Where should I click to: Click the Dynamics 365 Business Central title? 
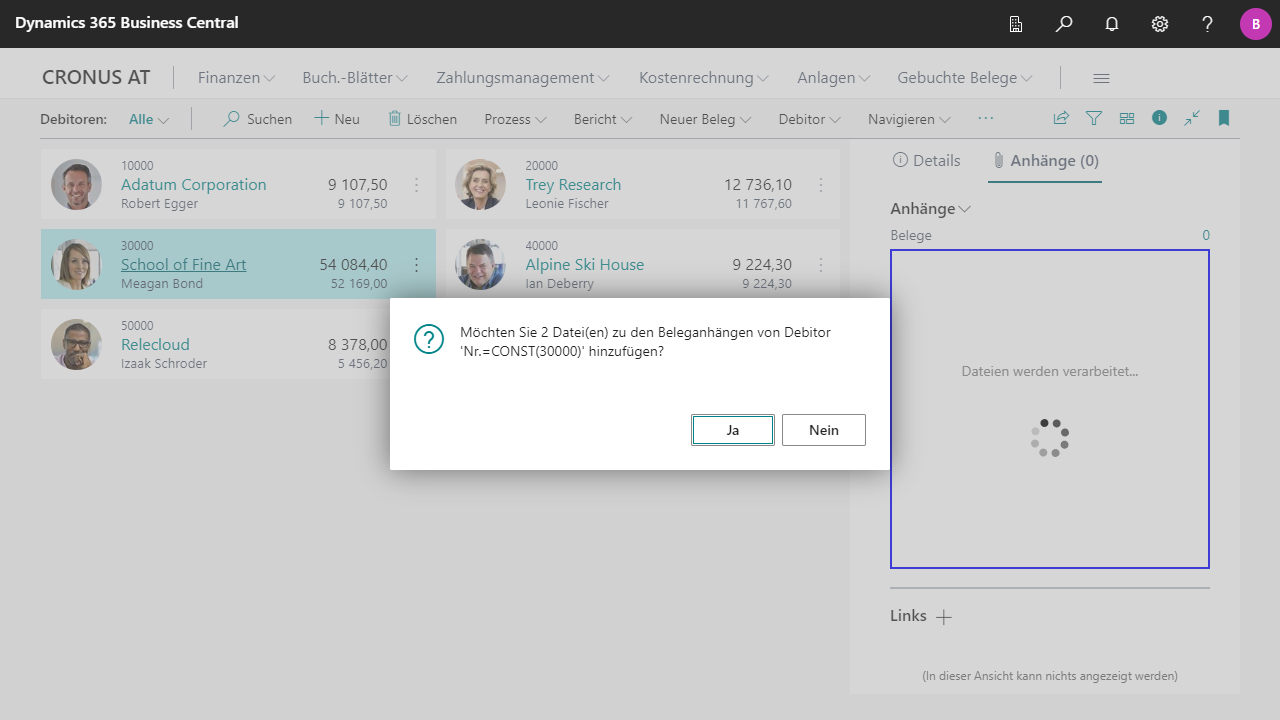pyautogui.click(x=127, y=23)
